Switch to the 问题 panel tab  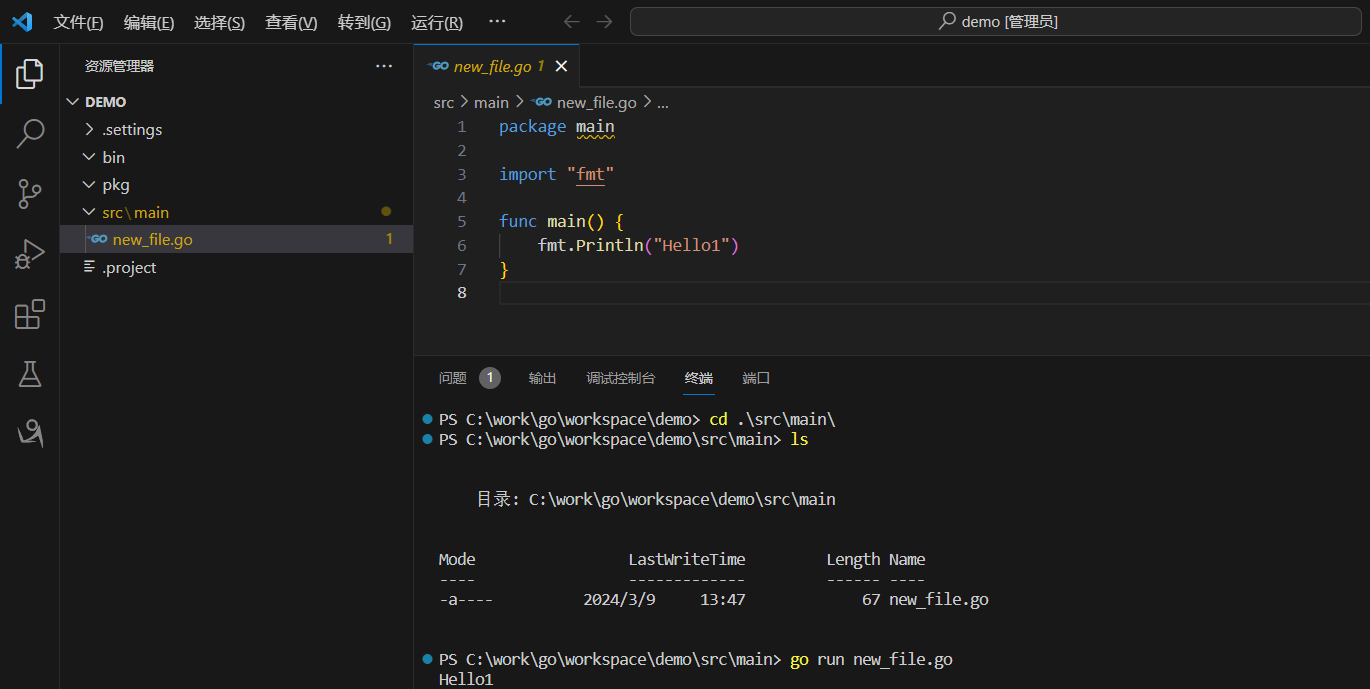tap(453, 378)
